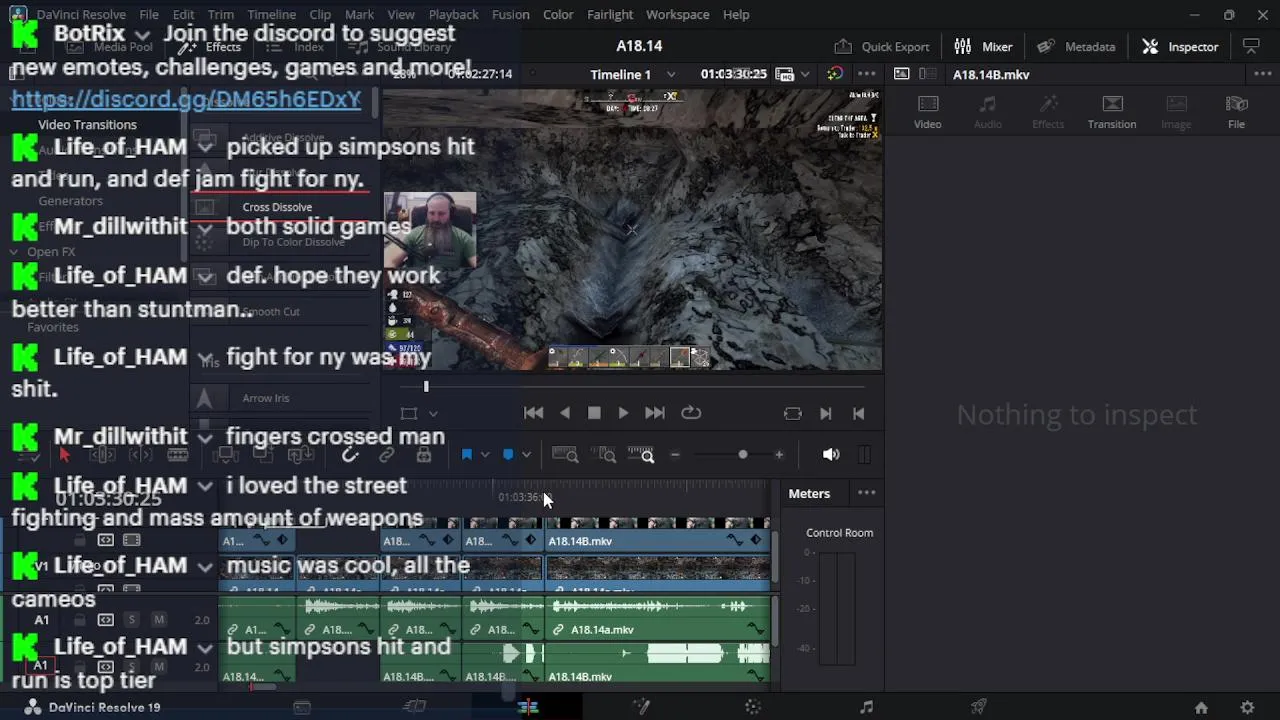Select the Audio tab in Inspector
1280x720 pixels.
987,112
